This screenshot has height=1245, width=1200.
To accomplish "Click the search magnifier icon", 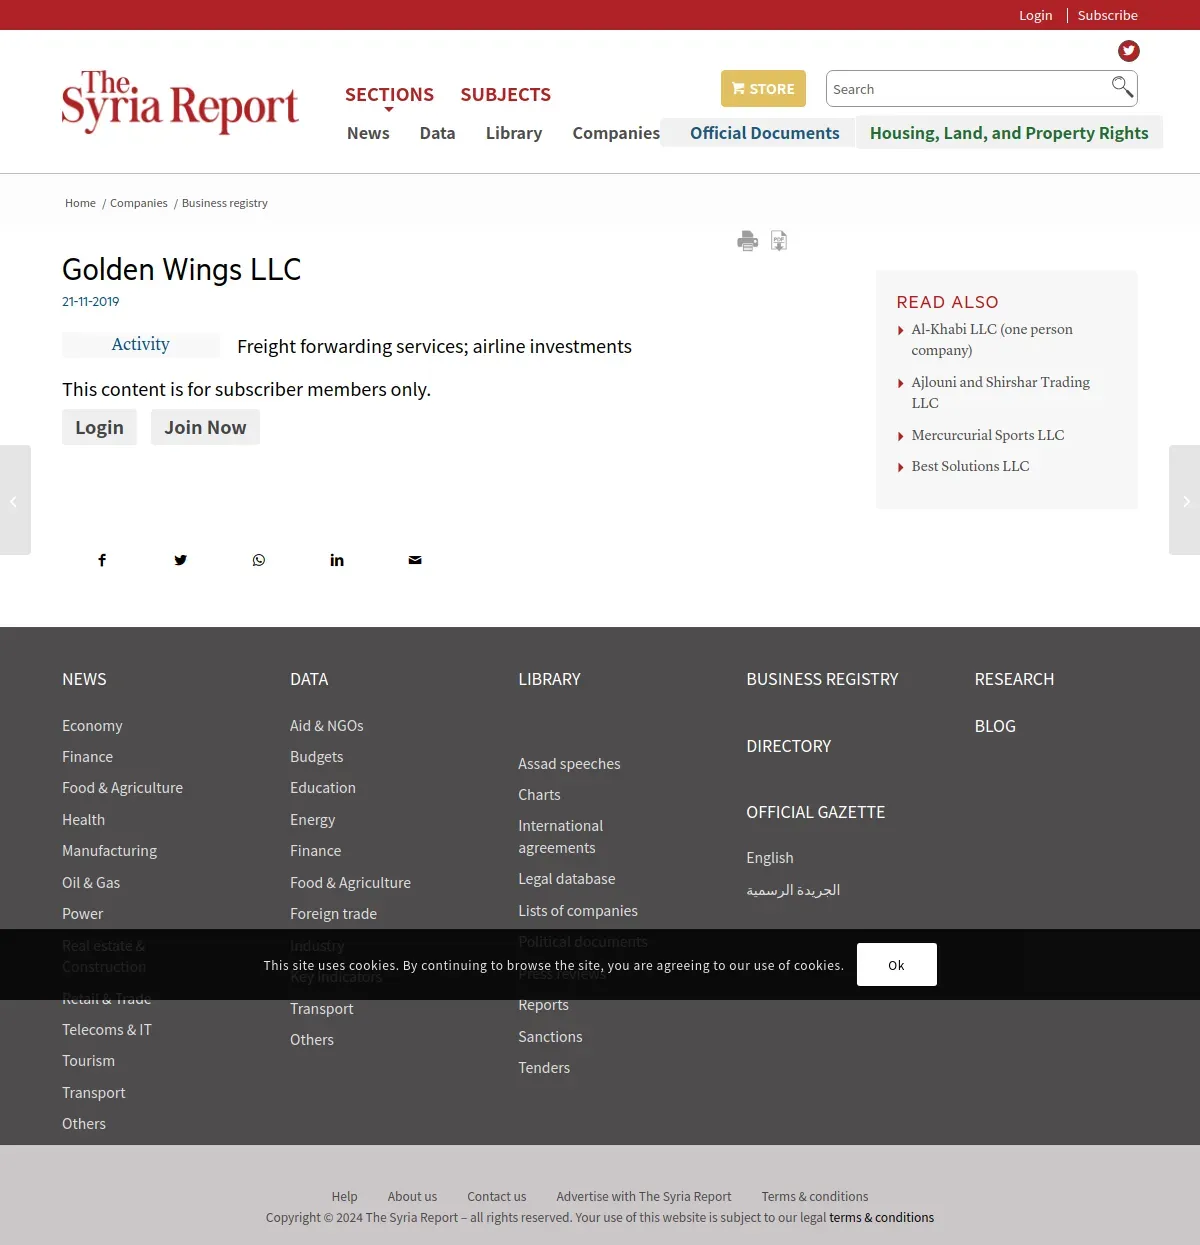I will [x=1122, y=87].
